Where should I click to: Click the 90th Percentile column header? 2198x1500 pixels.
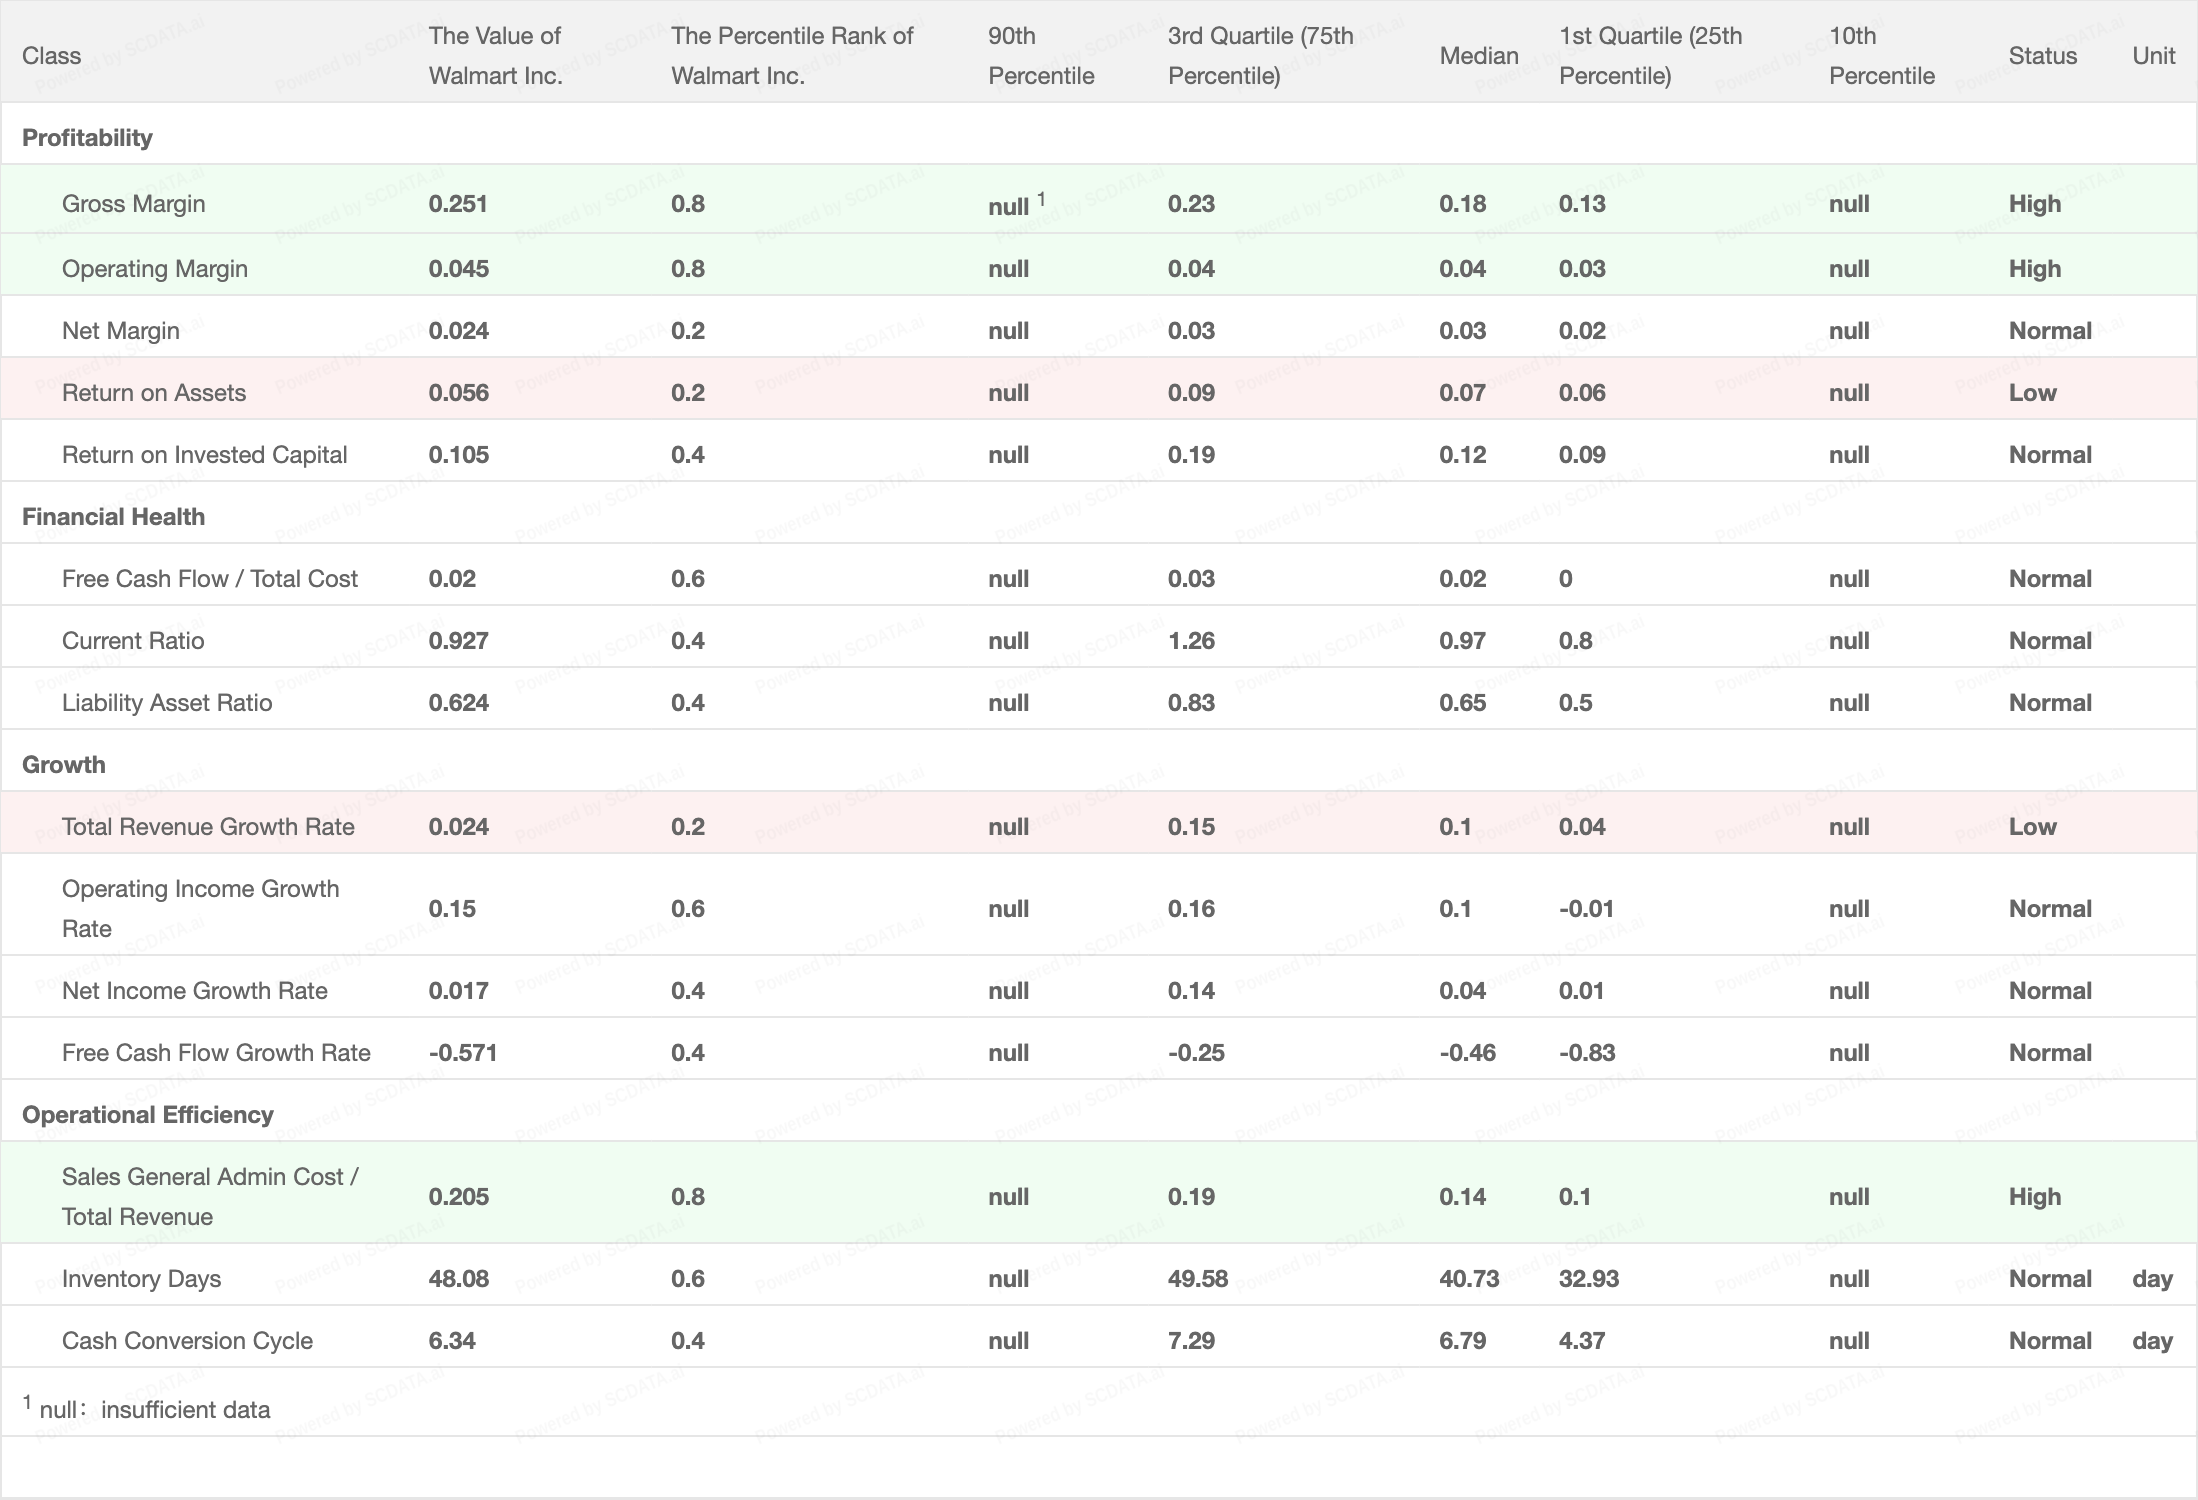(x=1040, y=56)
